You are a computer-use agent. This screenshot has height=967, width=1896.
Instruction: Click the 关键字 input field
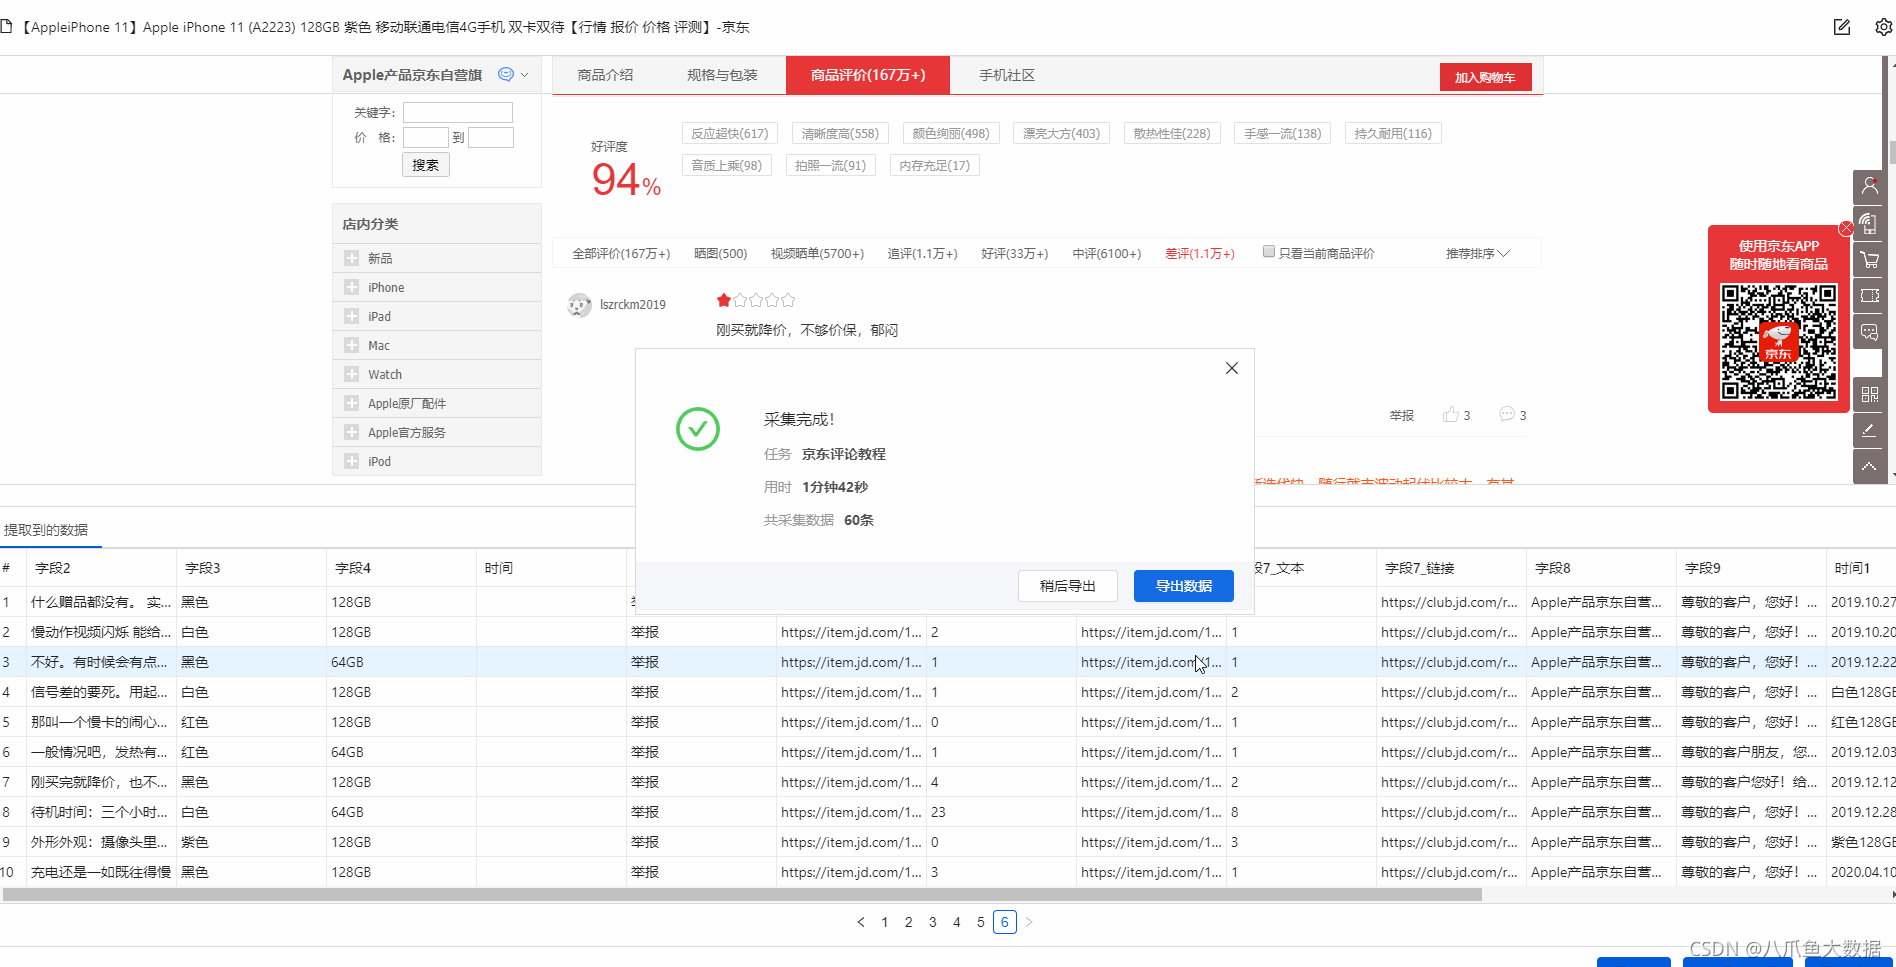(458, 112)
